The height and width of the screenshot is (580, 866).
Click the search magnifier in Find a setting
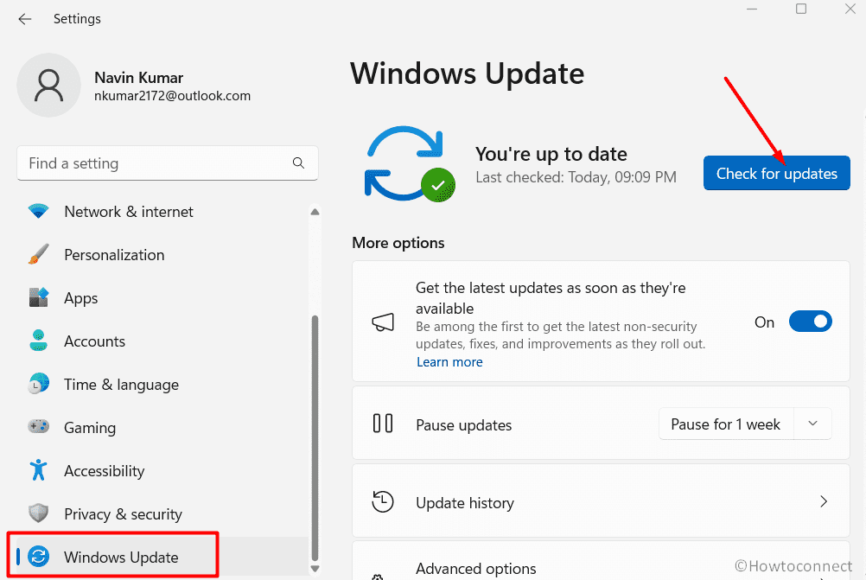tap(298, 163)
